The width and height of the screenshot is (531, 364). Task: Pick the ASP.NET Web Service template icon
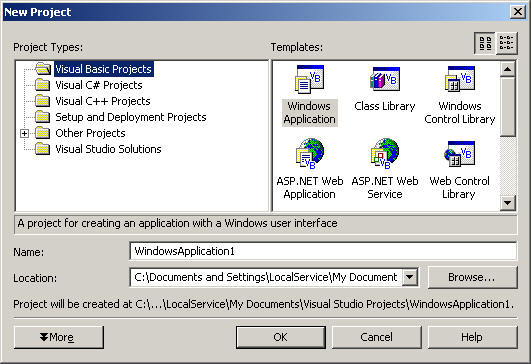tap(385, 153)
